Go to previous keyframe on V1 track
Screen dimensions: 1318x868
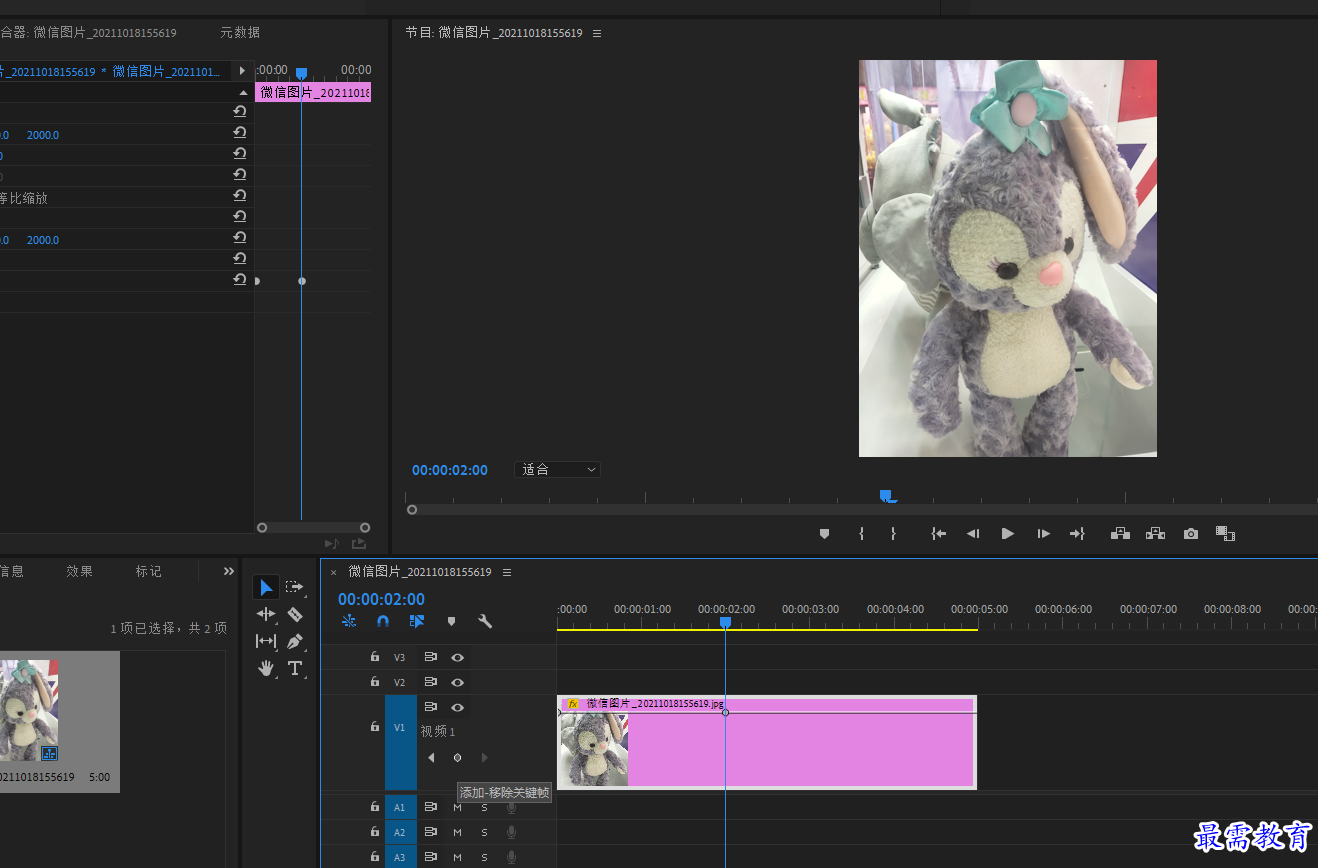coord(431,758)
